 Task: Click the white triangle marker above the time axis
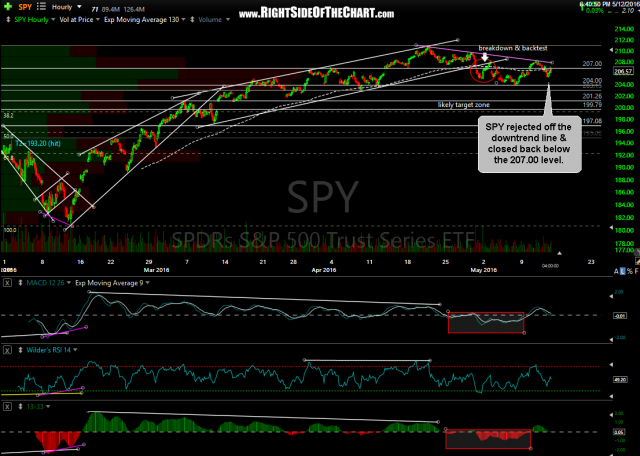point(560,253)
